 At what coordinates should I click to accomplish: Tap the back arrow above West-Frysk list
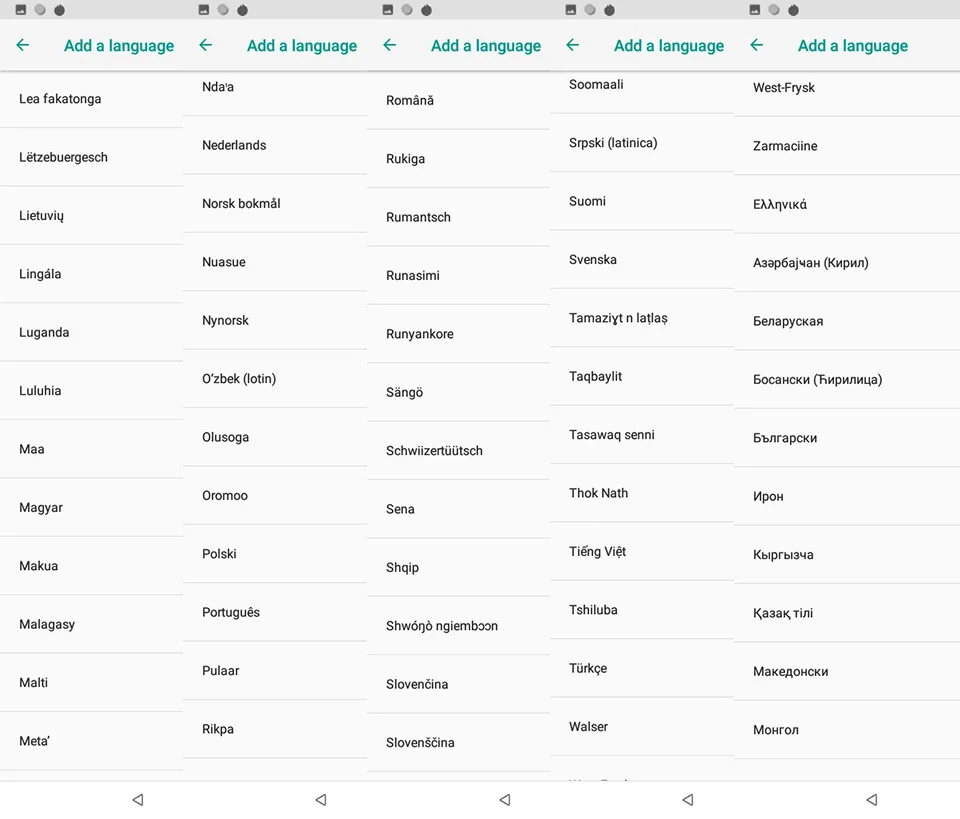click(x=757, y=45)
